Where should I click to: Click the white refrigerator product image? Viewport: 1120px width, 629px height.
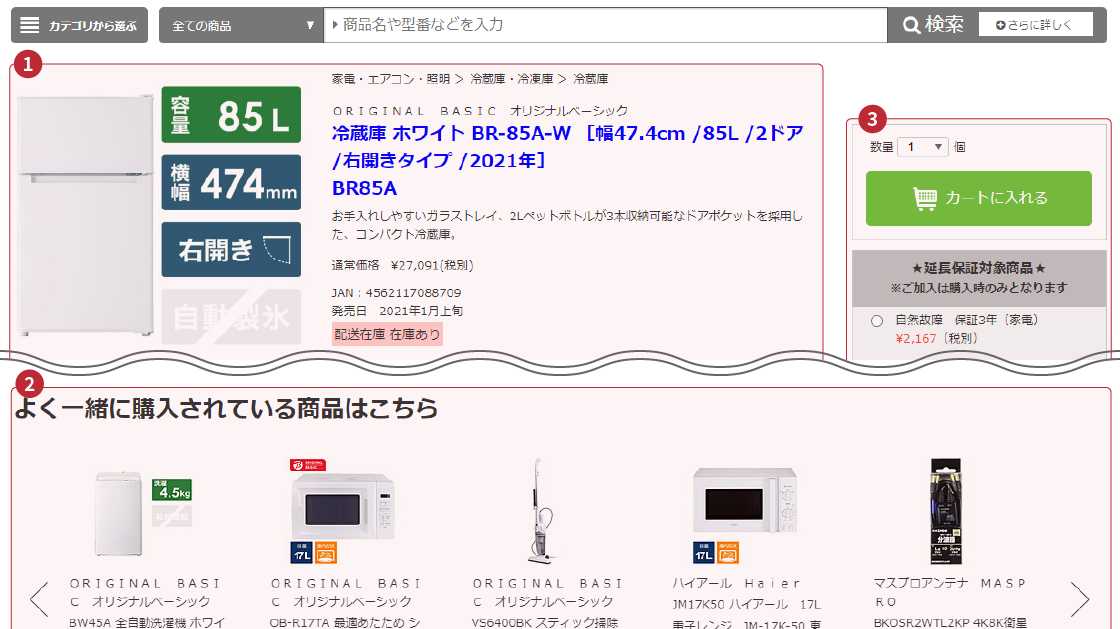[86, 216]
